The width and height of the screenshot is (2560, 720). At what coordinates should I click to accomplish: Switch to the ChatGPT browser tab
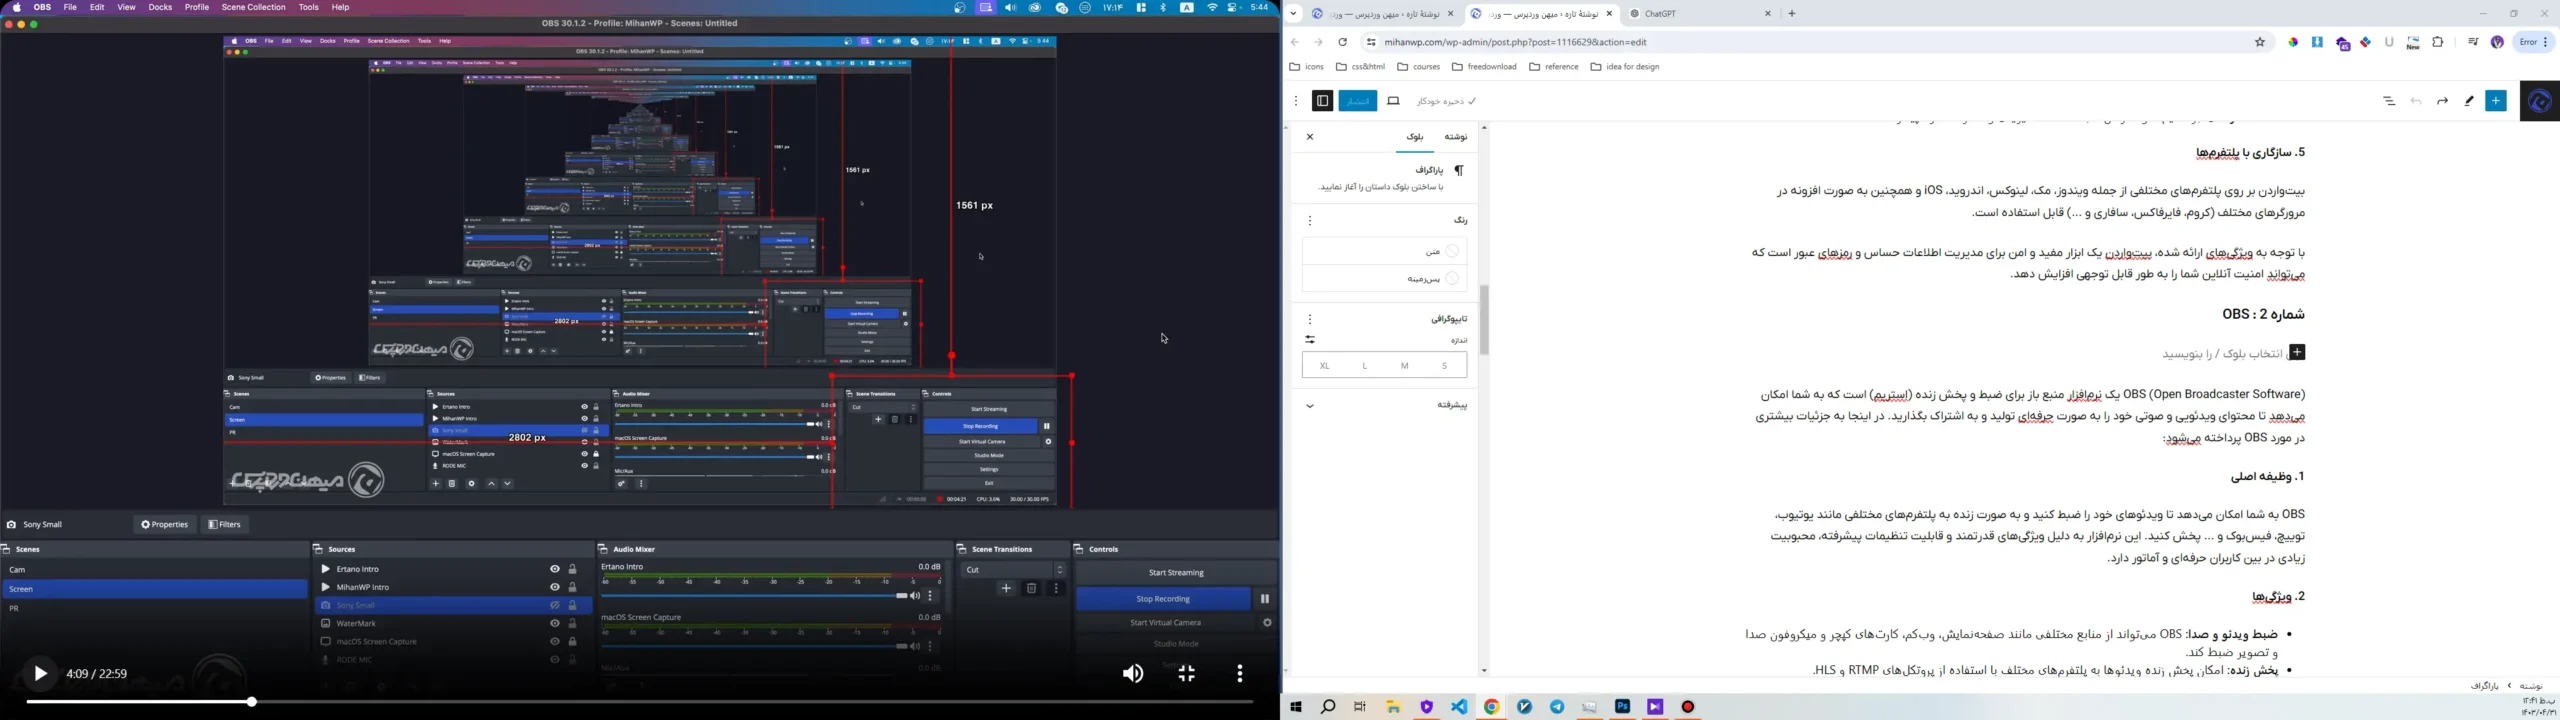click(1701, 14)
